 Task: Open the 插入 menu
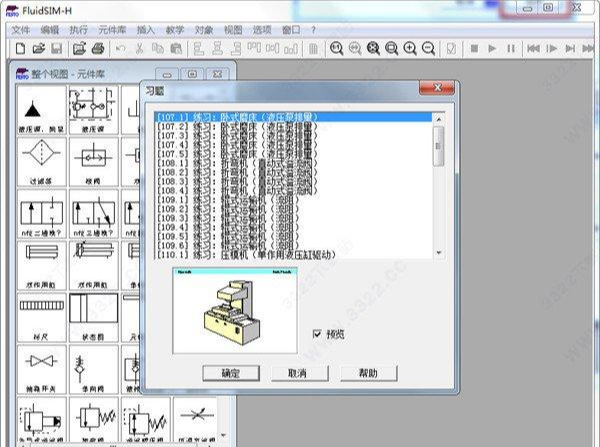click(x=146, y=30)
